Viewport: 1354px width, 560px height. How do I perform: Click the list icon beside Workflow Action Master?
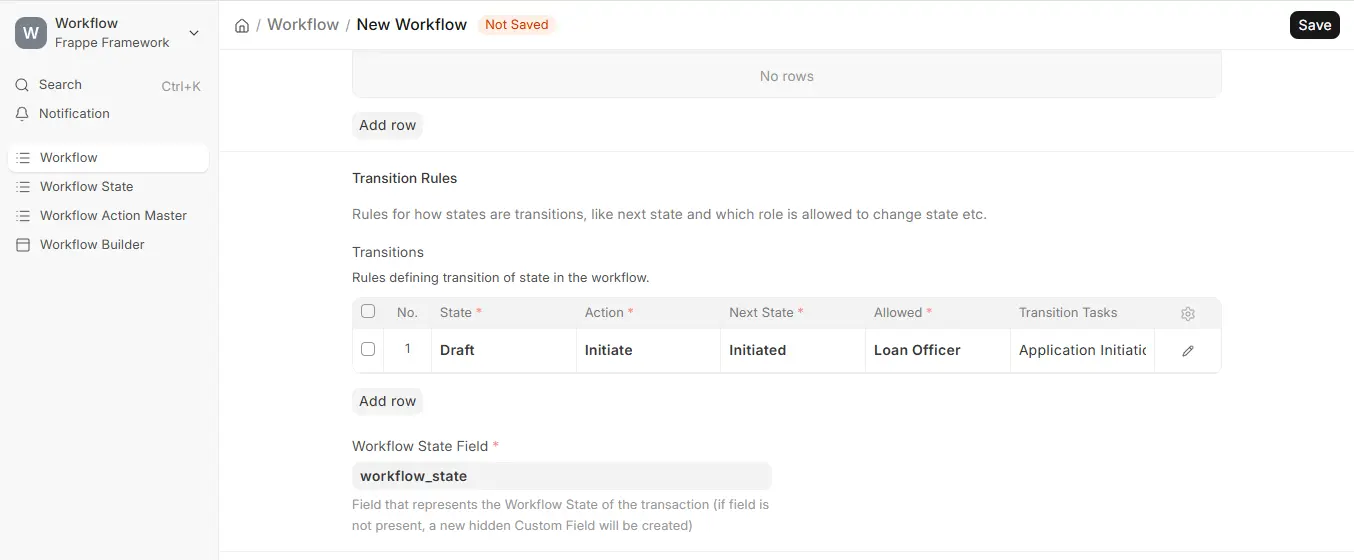pos(23,216)
